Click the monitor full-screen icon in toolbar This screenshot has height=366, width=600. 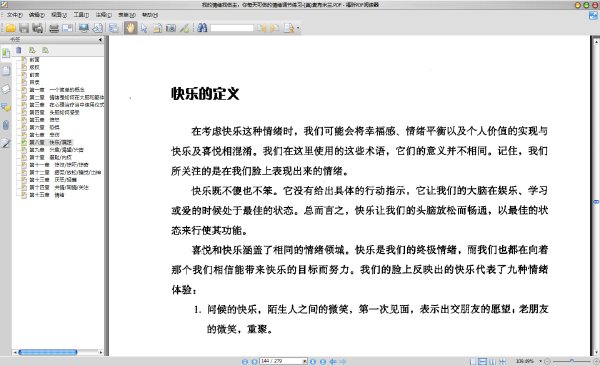click(84, 28)
